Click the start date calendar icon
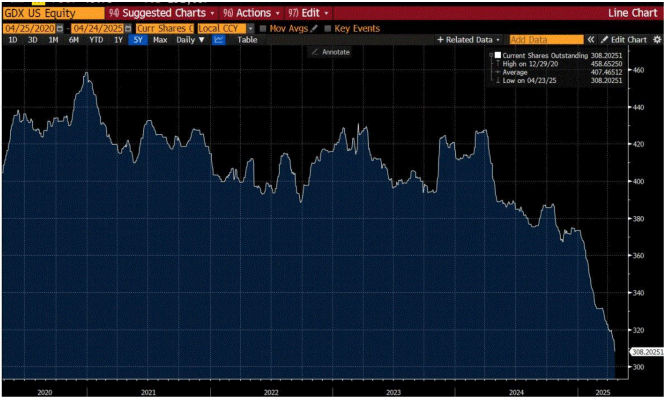The height and width of the screenshot is (400, 667). 62,28
